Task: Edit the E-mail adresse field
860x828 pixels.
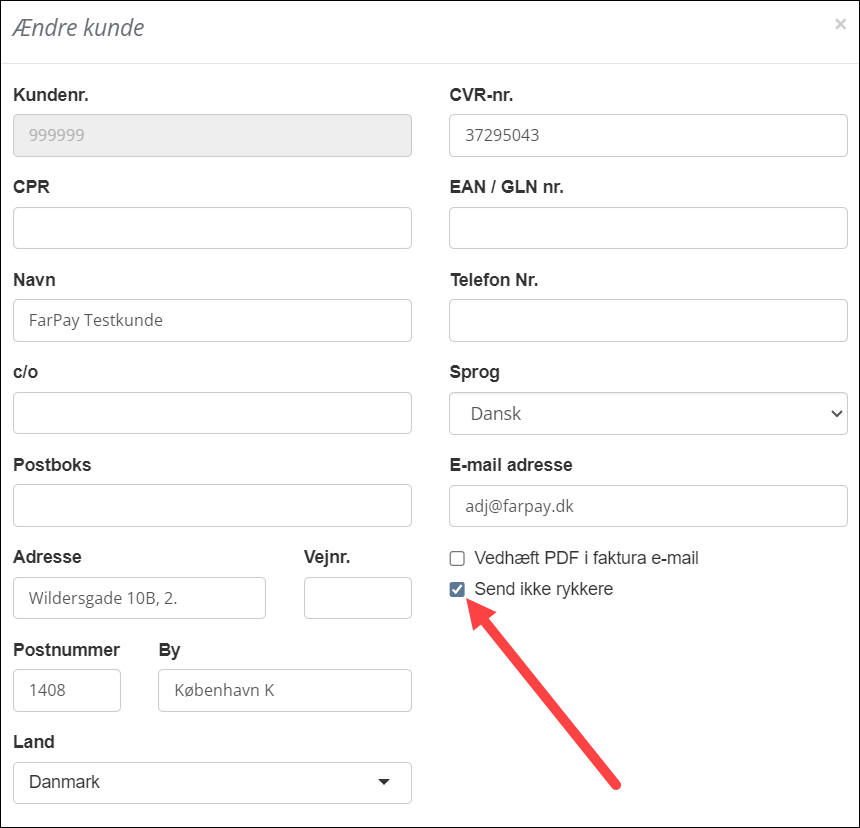Action: point(648,506)
